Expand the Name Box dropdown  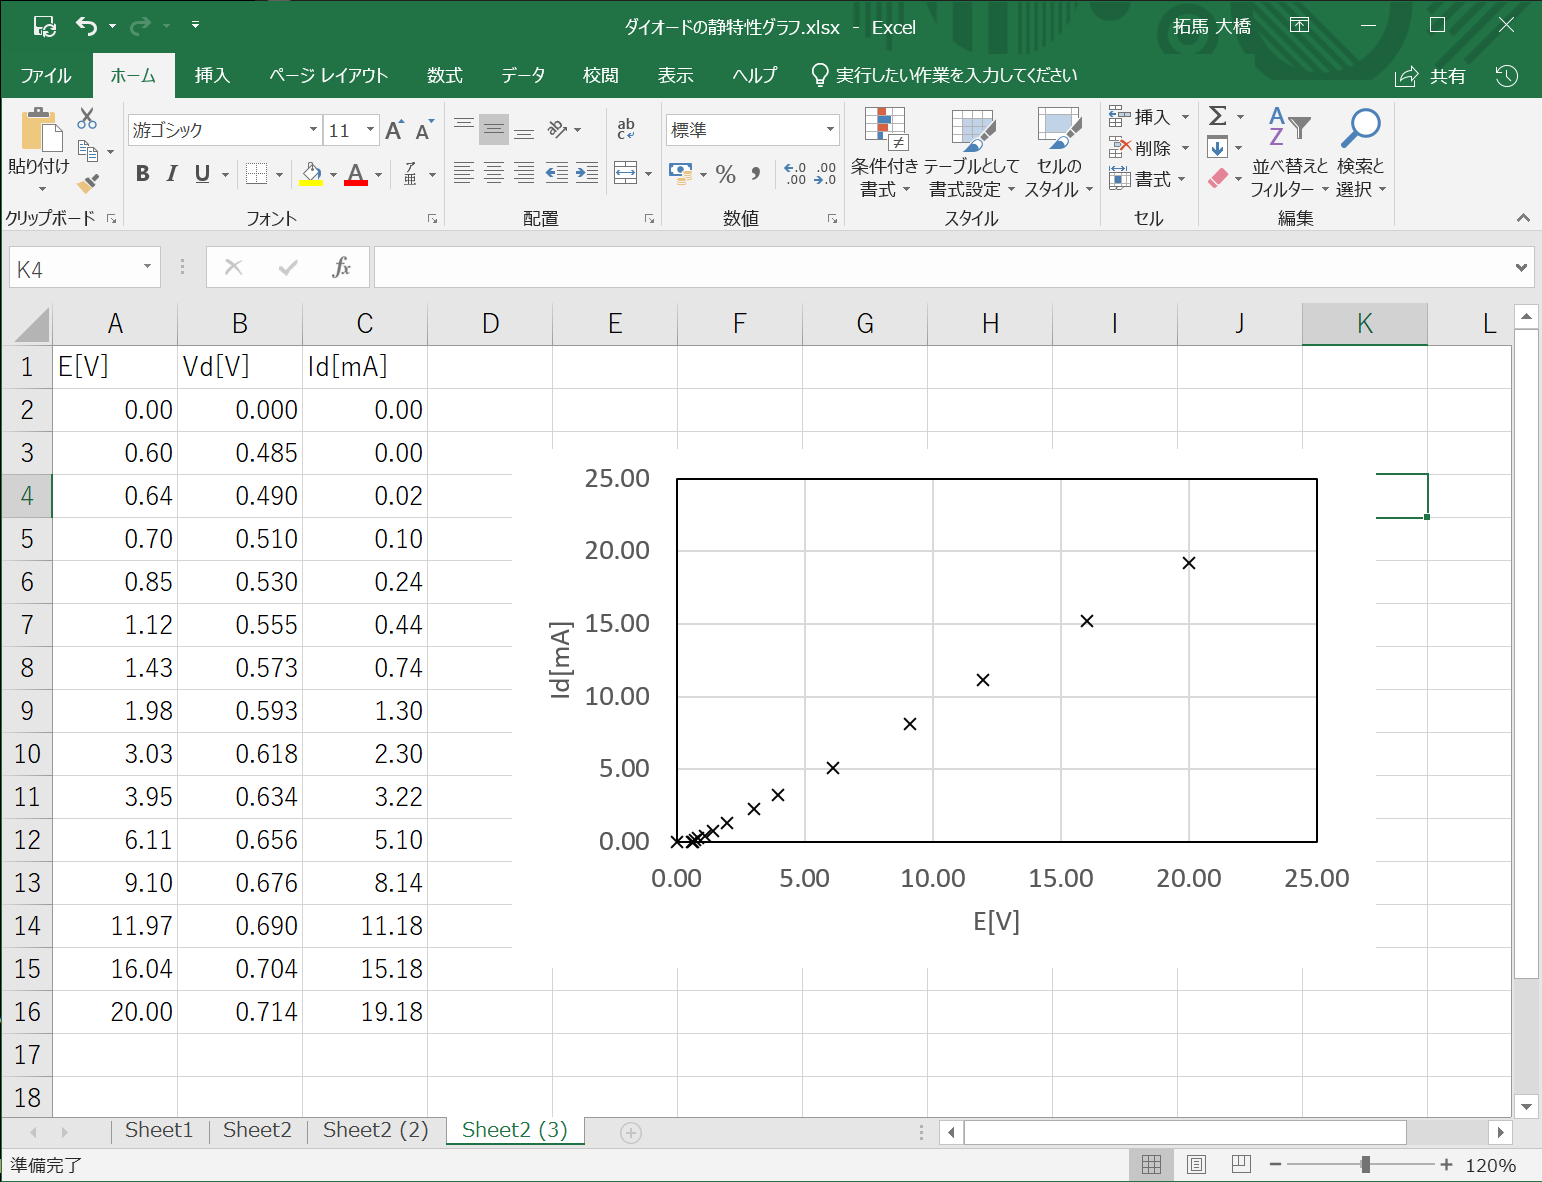pyautogui.click(x=147, y=267)
